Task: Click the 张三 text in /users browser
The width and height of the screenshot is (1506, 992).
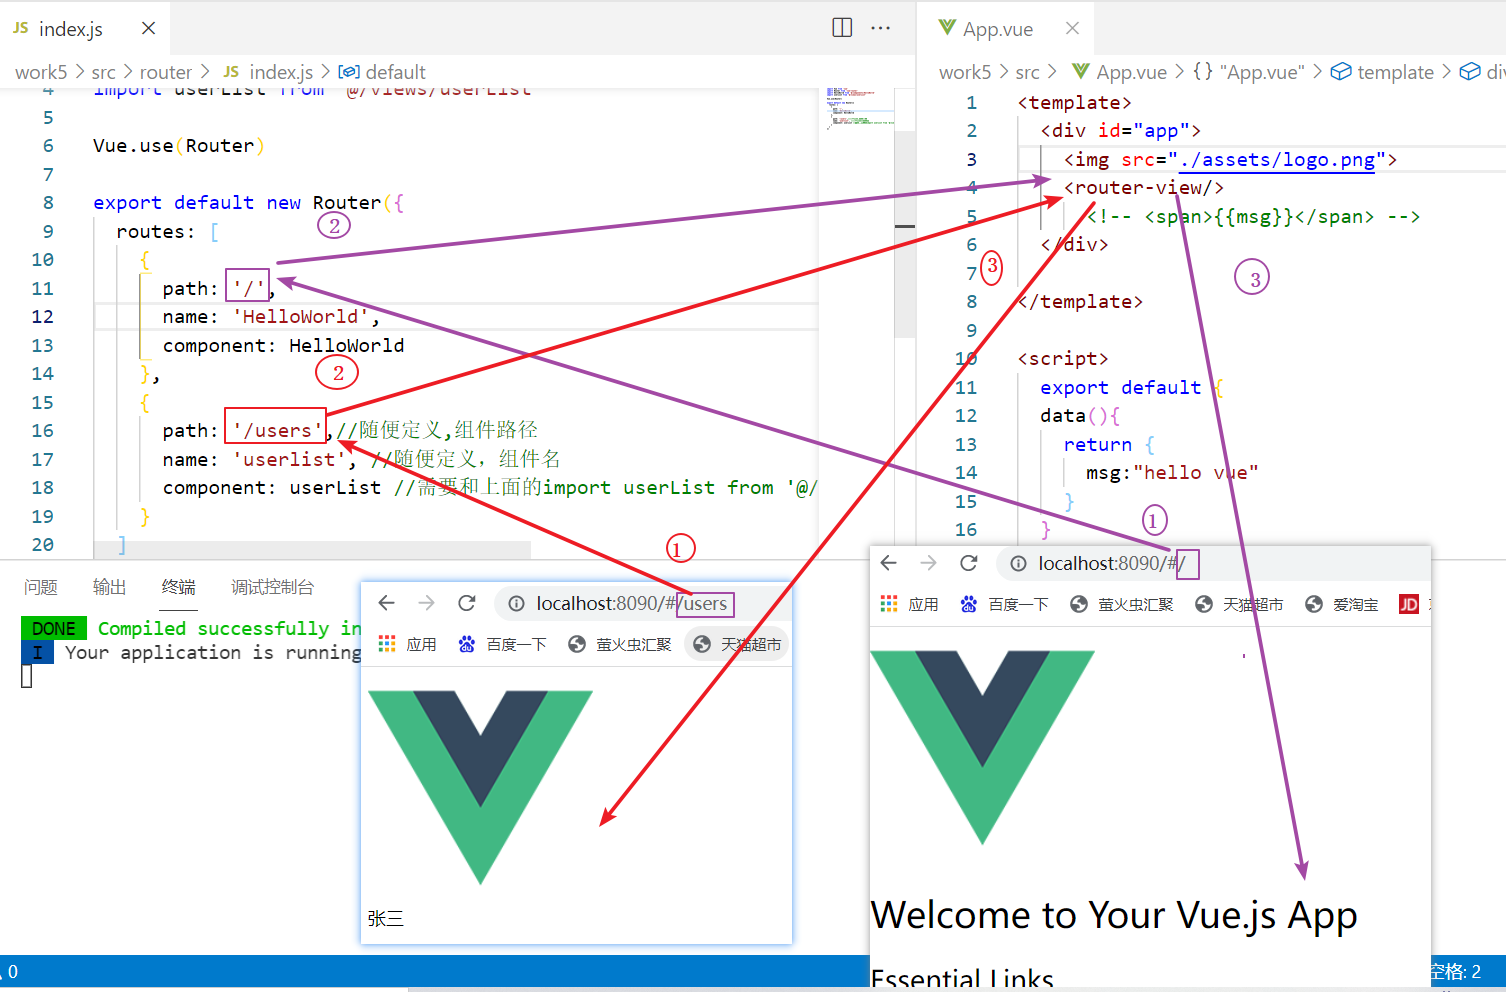Action: pyautogui.click(x=386, y=918)
